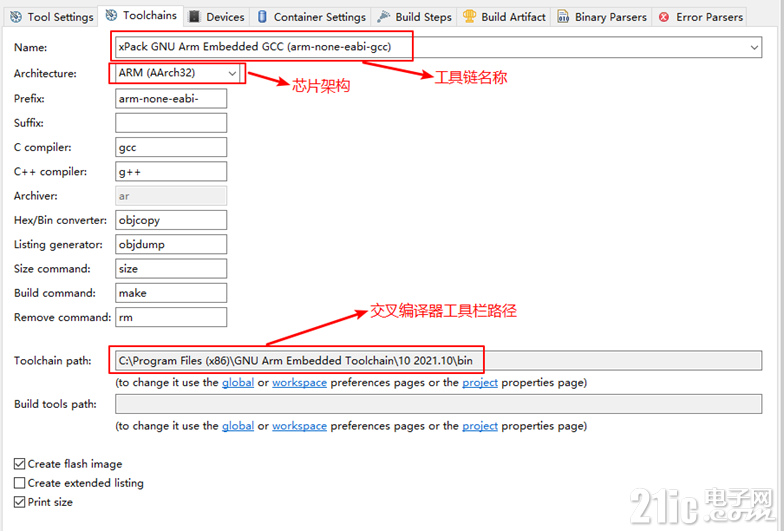Switch to the Tool Settings tab
The height and width of the screenshot is (531, 784).
tap(52, 17)
